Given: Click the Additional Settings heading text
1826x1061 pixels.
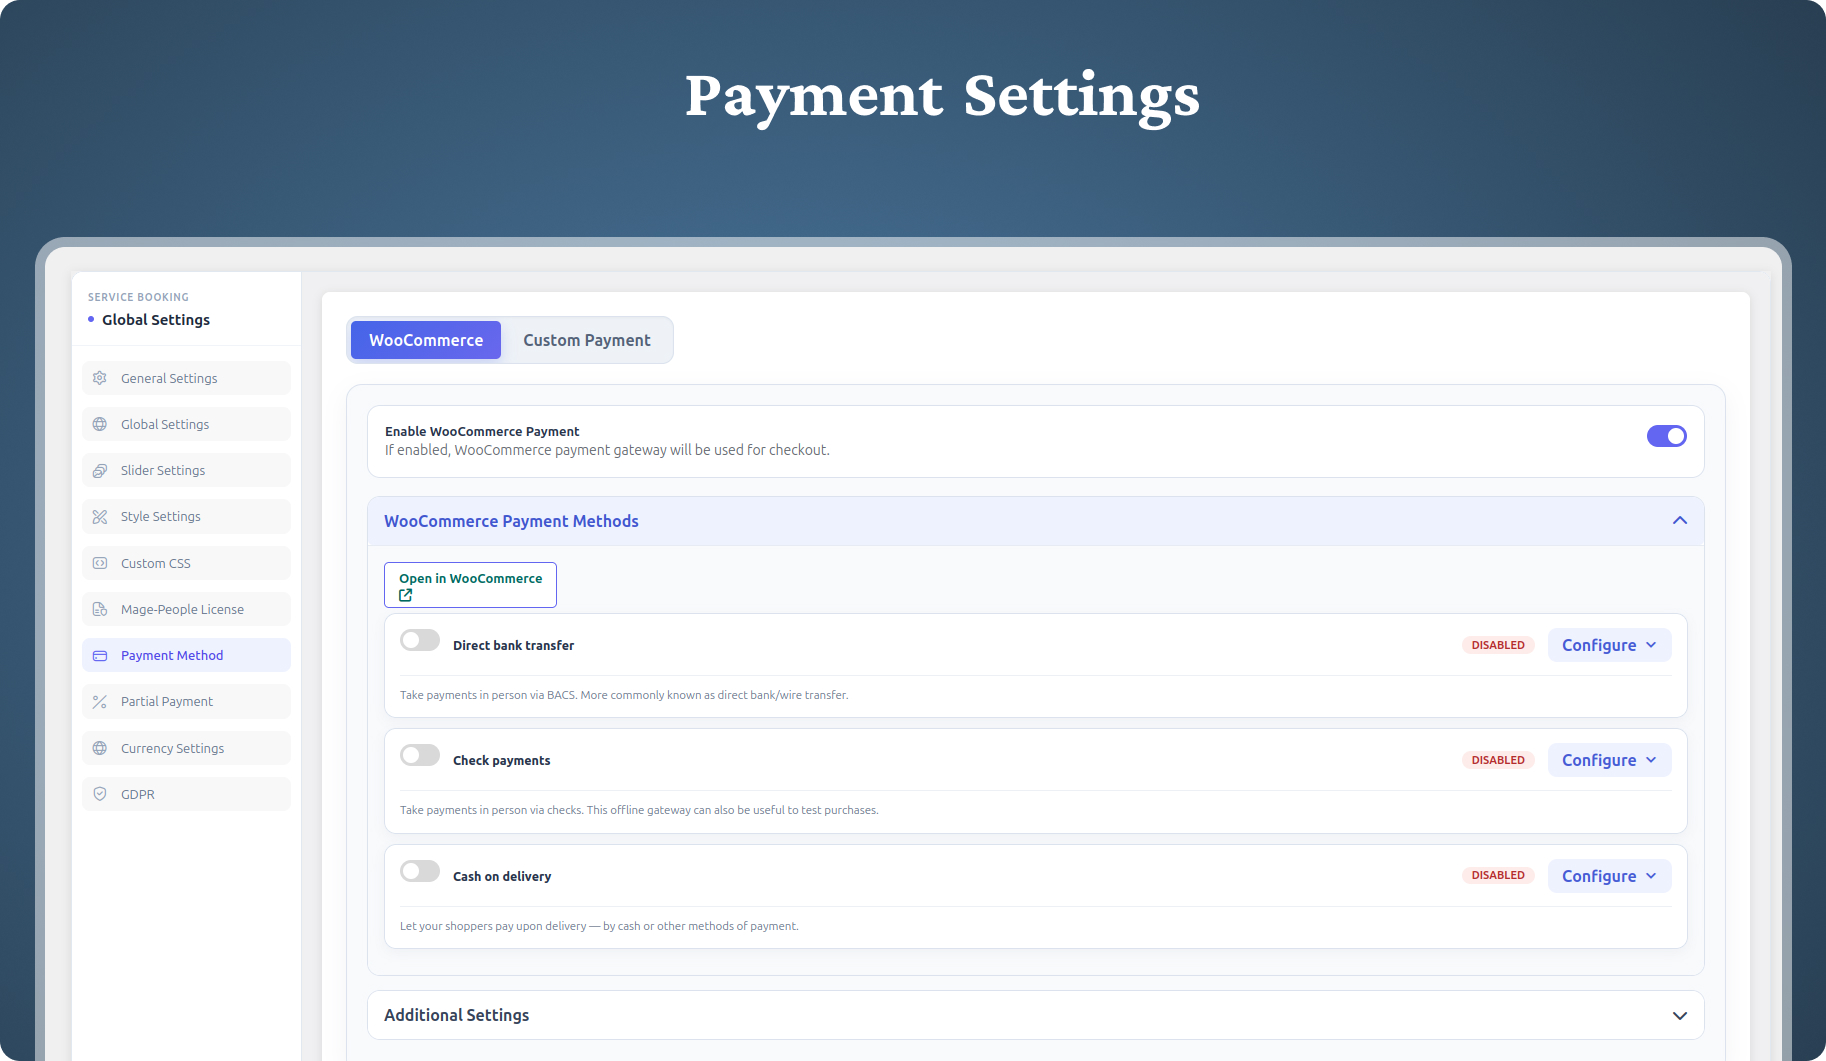Looking at the screenshot, I should click(x=457, y=1015).
